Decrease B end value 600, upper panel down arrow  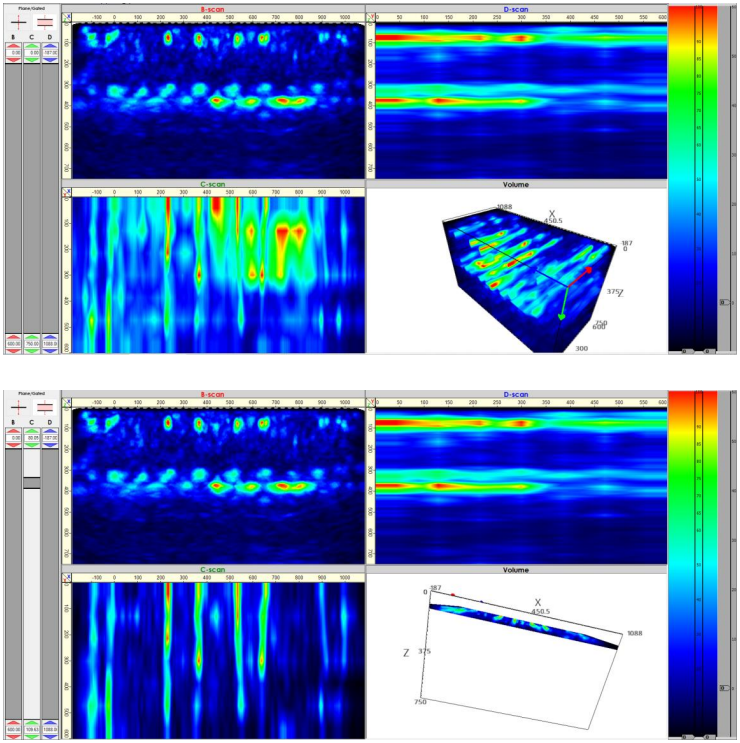pos(13,351)
